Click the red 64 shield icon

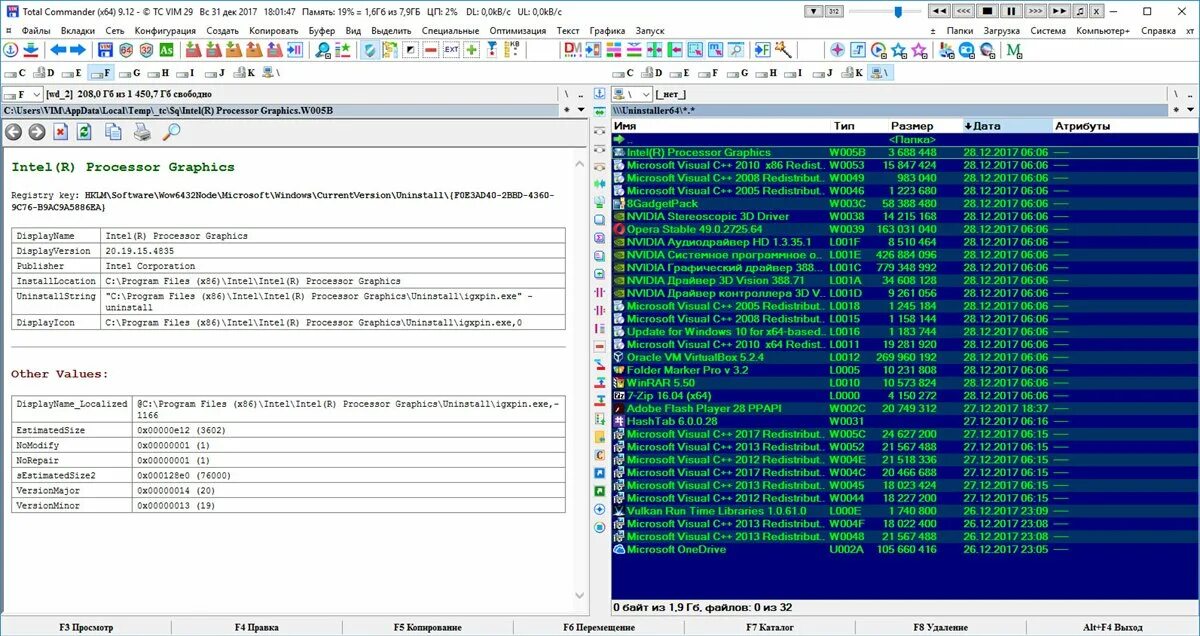(x=125, y=50)
